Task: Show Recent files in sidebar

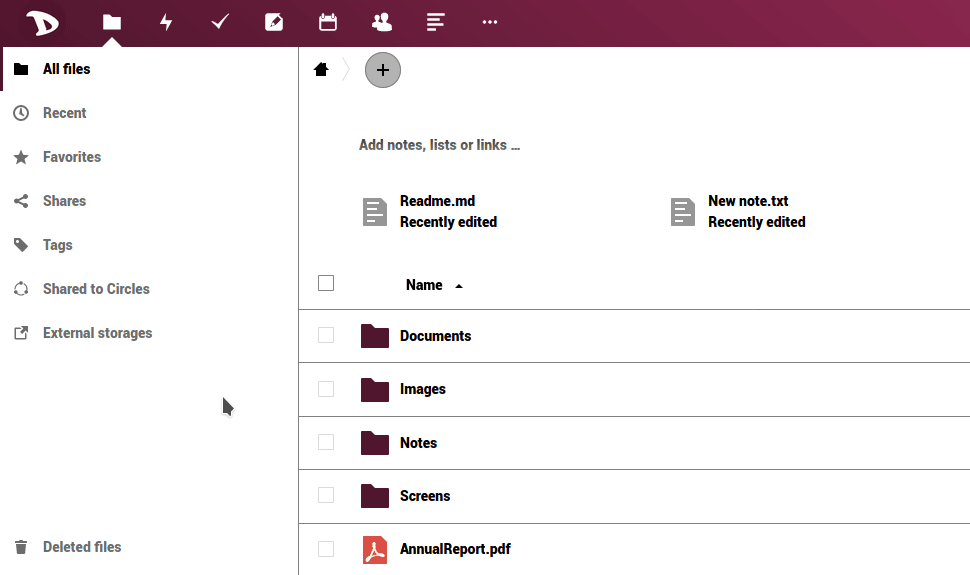Action: click(64, 113)
